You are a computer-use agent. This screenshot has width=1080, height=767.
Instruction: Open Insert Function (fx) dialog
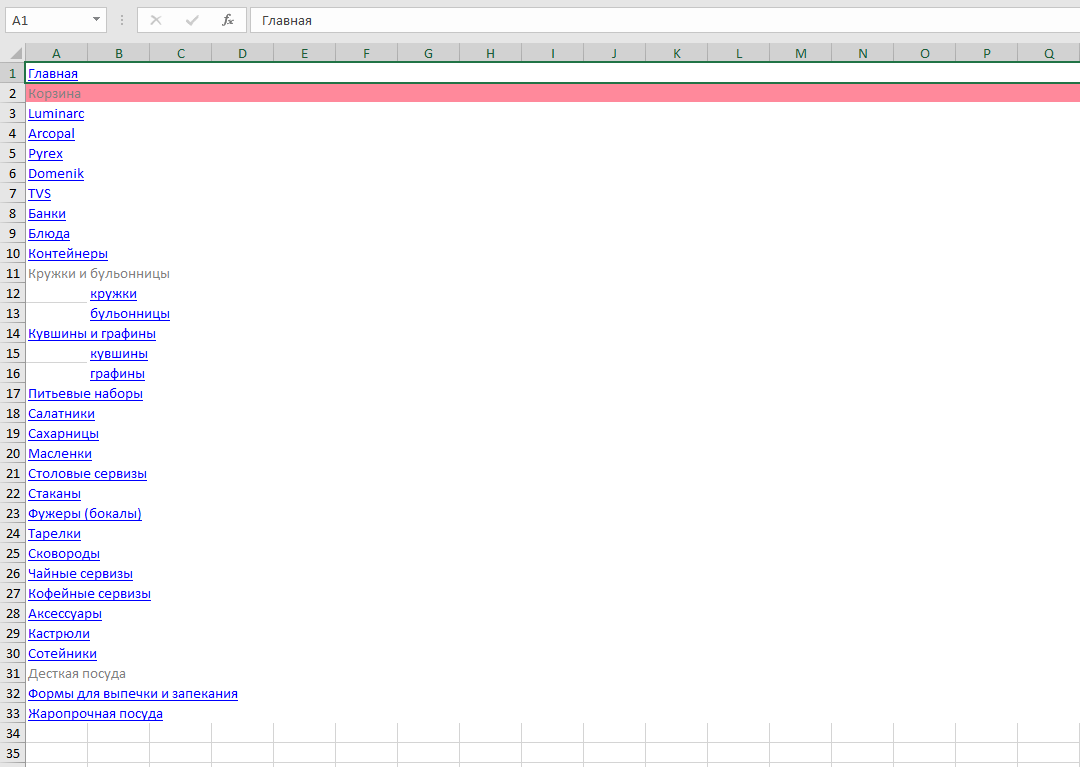pos(228,21)
